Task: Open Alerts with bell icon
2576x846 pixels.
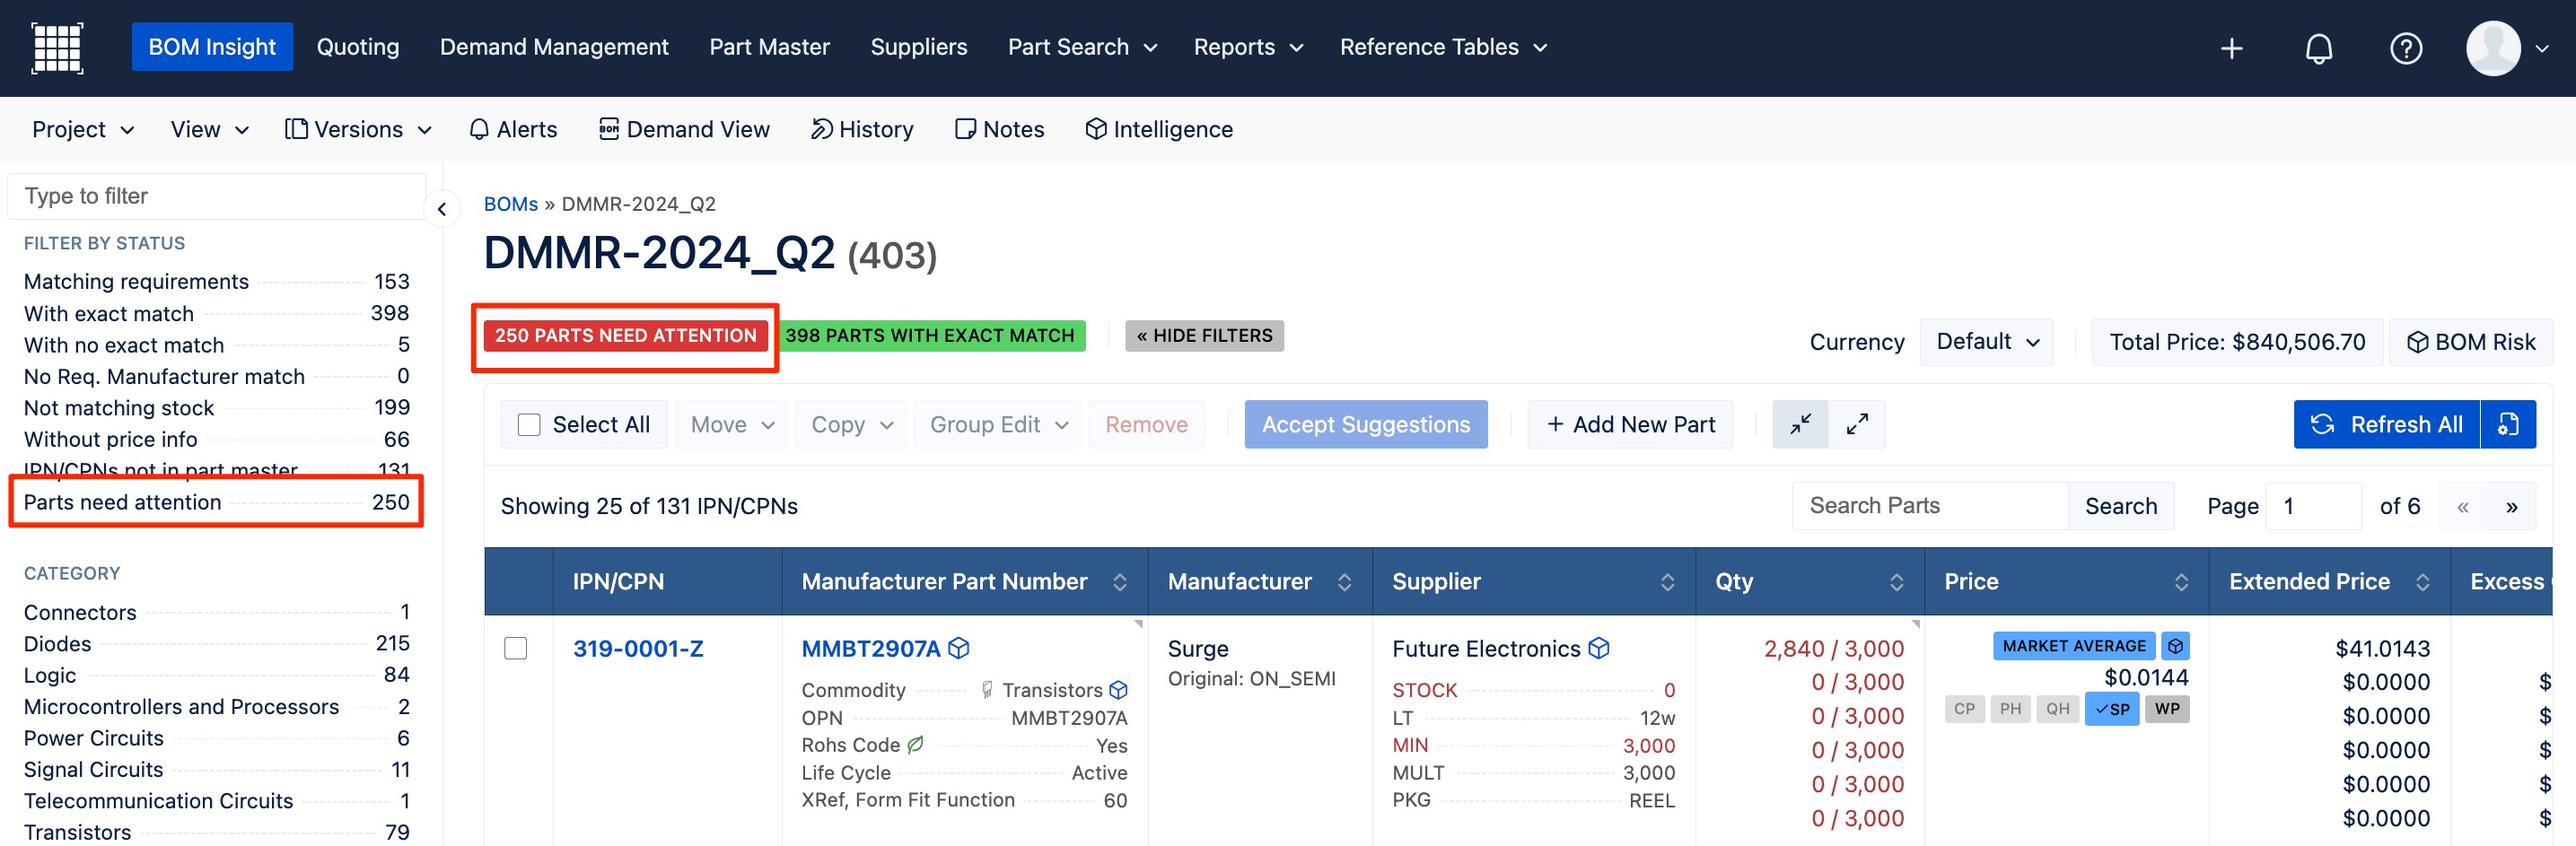Action: pos(513,129)
